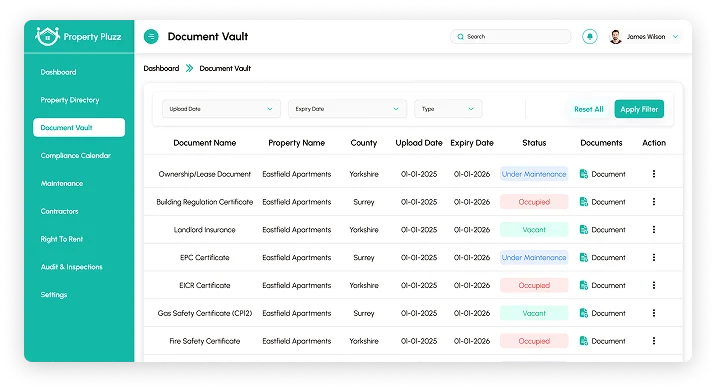The width and height of the screenshot is (716, 390).
Task: Open document icon for Gas Safety Certificate row
Action: coord(583,313)
